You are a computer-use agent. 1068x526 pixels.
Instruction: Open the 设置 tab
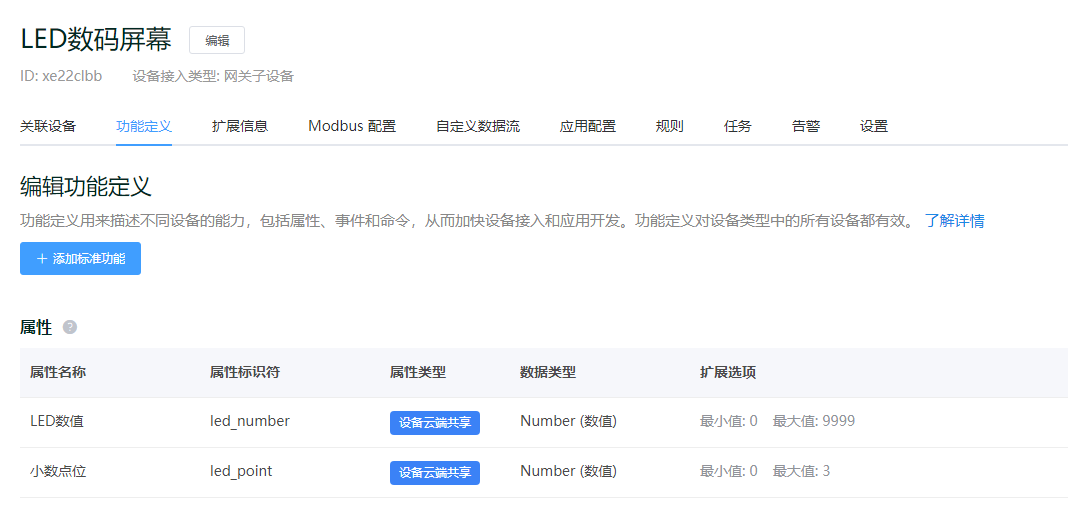(x=874, y=126)
